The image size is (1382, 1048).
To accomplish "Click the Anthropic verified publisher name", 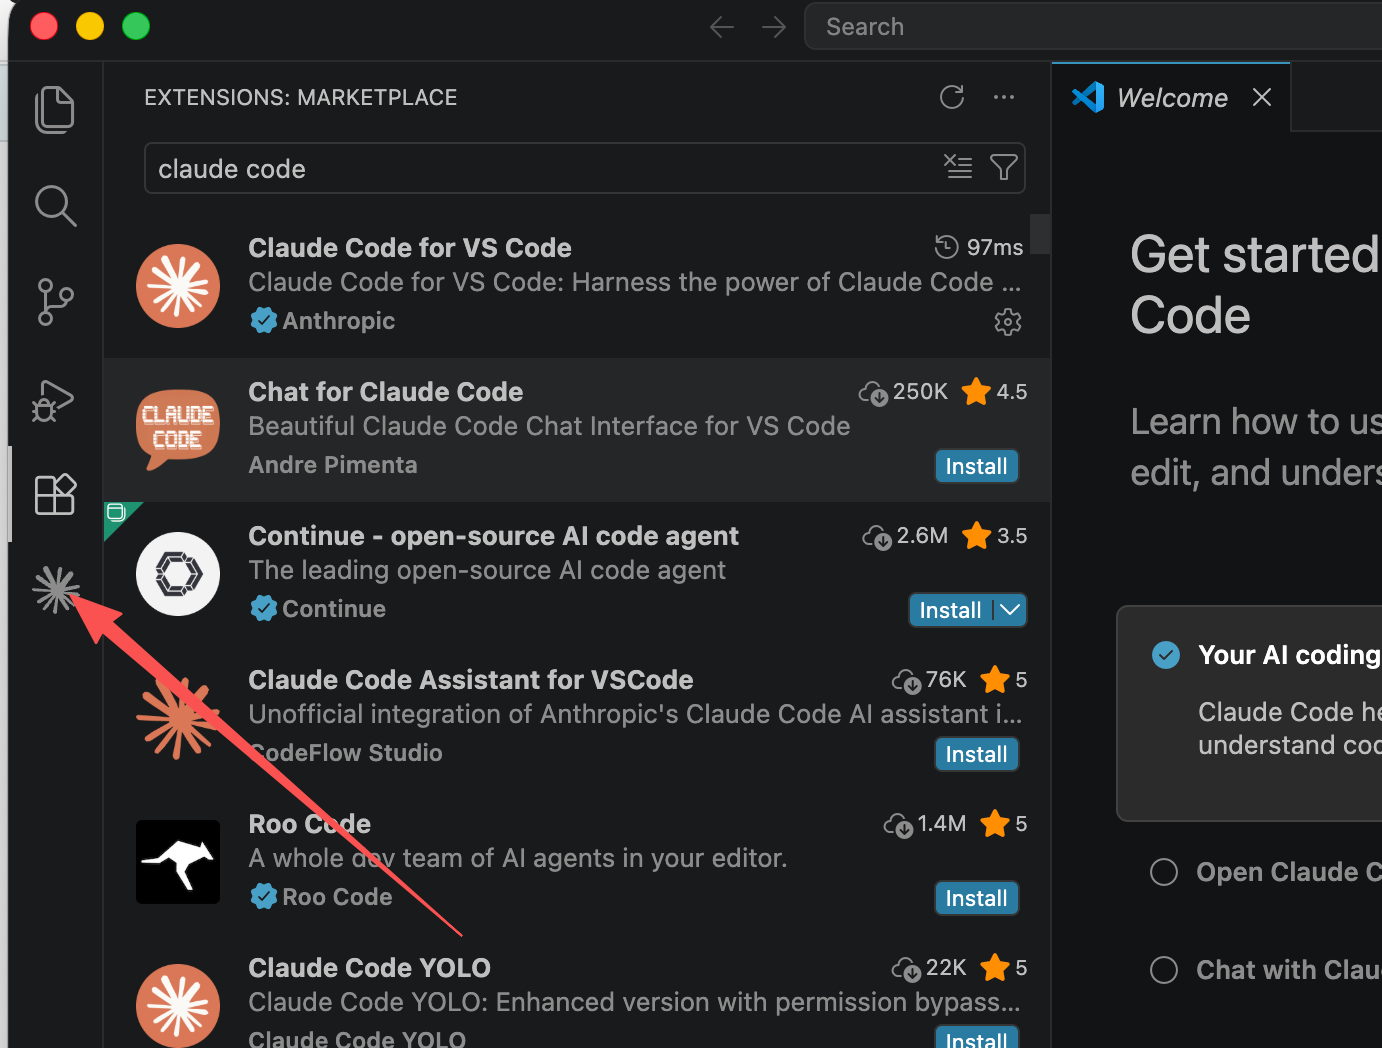I will pyautogui.click(x=339, y=321).
